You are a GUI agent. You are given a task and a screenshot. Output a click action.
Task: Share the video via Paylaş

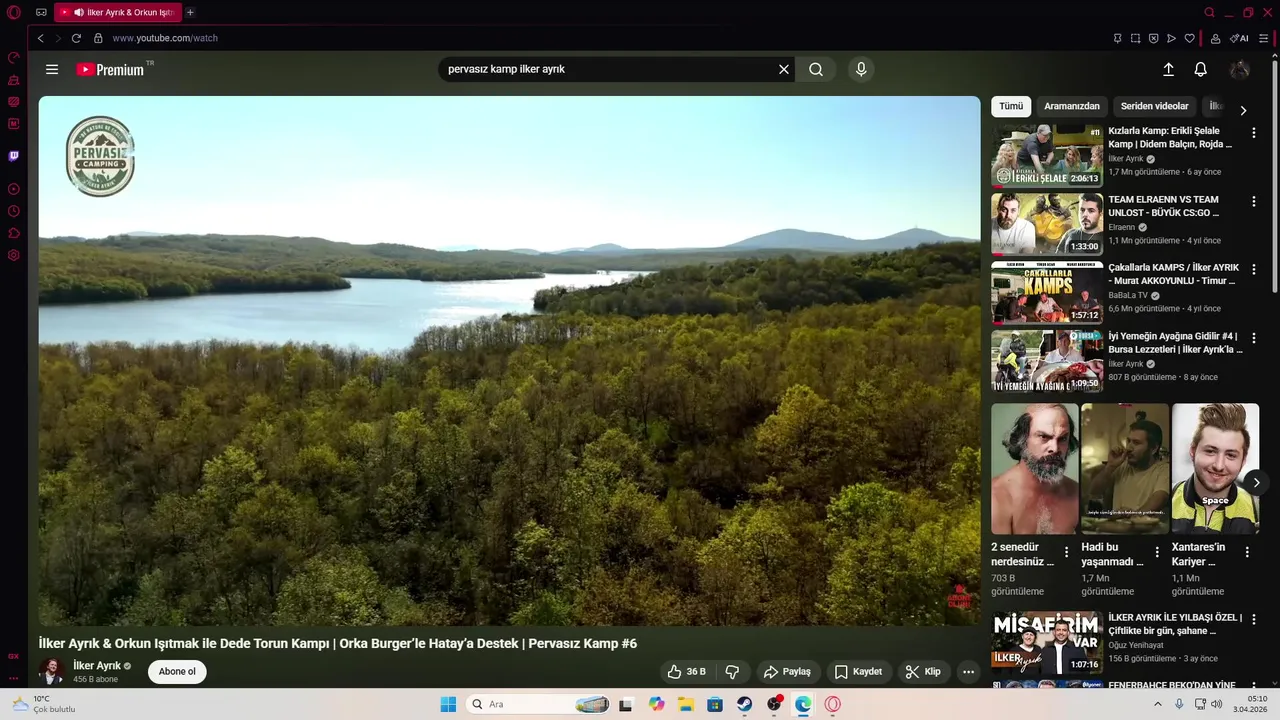click(788, 672)
